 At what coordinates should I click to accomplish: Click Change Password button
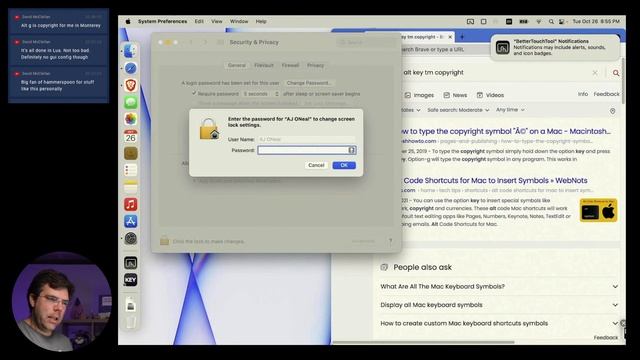(x=309, y=83)
